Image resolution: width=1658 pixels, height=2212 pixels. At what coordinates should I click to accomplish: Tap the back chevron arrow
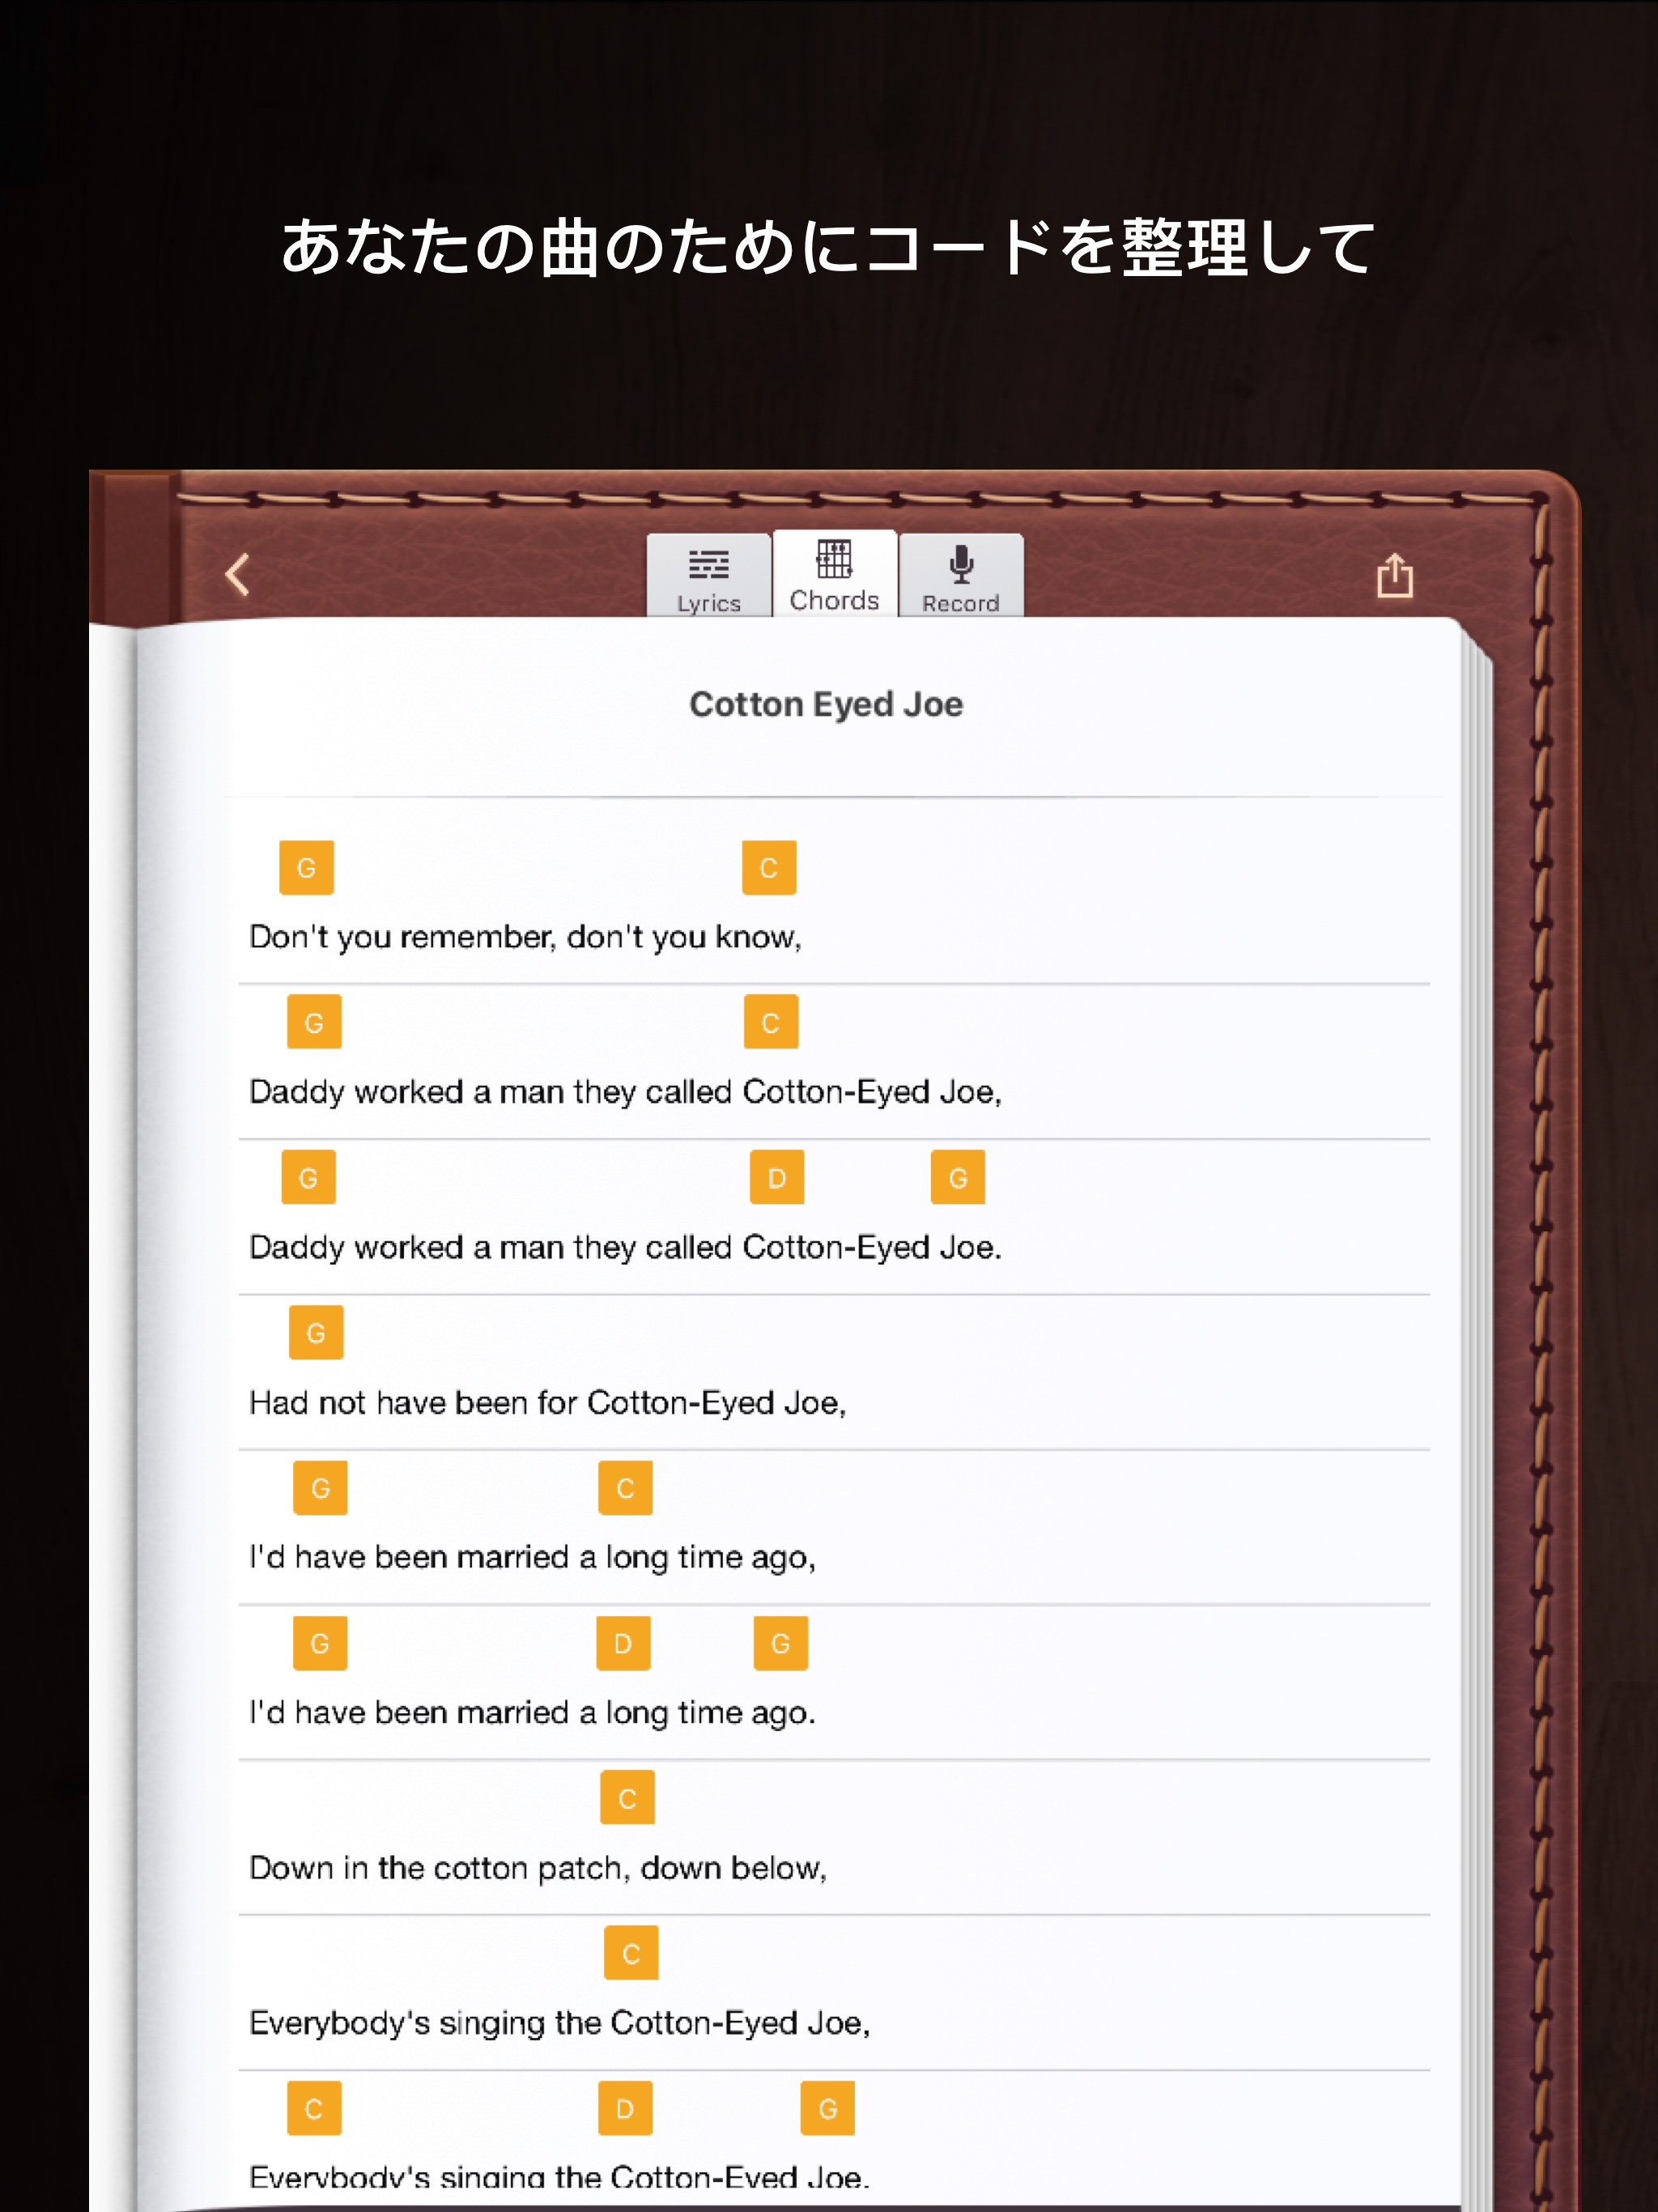[238, 574]
